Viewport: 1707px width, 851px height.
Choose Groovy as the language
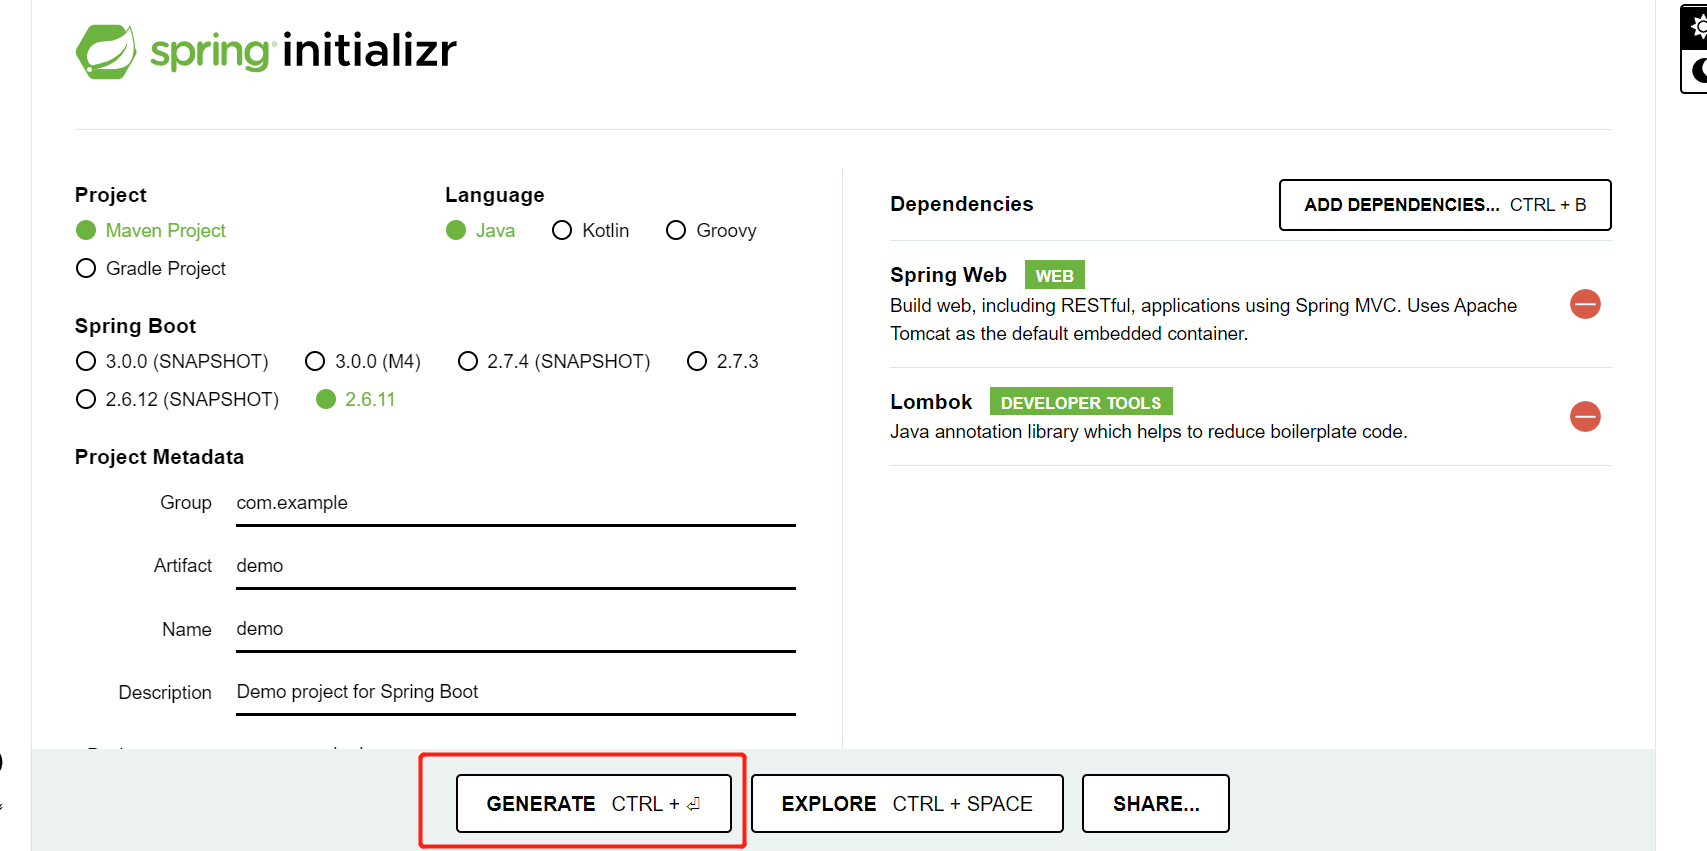[711, 230]
